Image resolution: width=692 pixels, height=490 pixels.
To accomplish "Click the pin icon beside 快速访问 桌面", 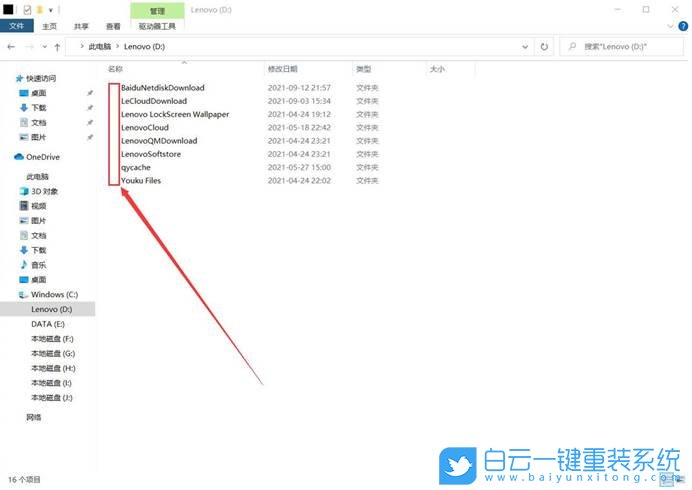I will click(x=90, y=93).
